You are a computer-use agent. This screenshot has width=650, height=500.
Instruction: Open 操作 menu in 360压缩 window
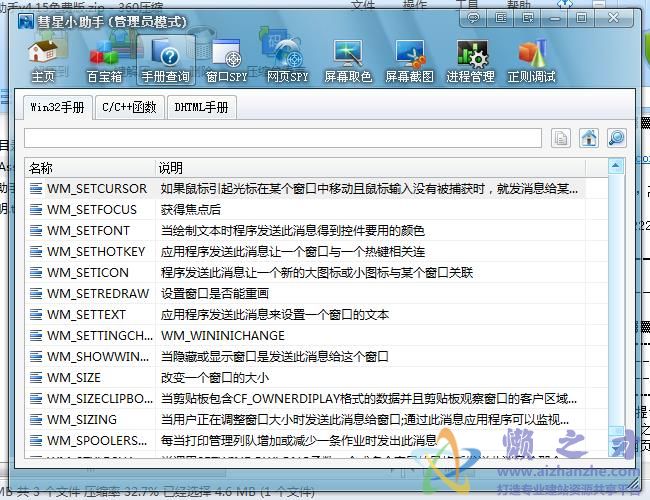[x=415, y=5]
